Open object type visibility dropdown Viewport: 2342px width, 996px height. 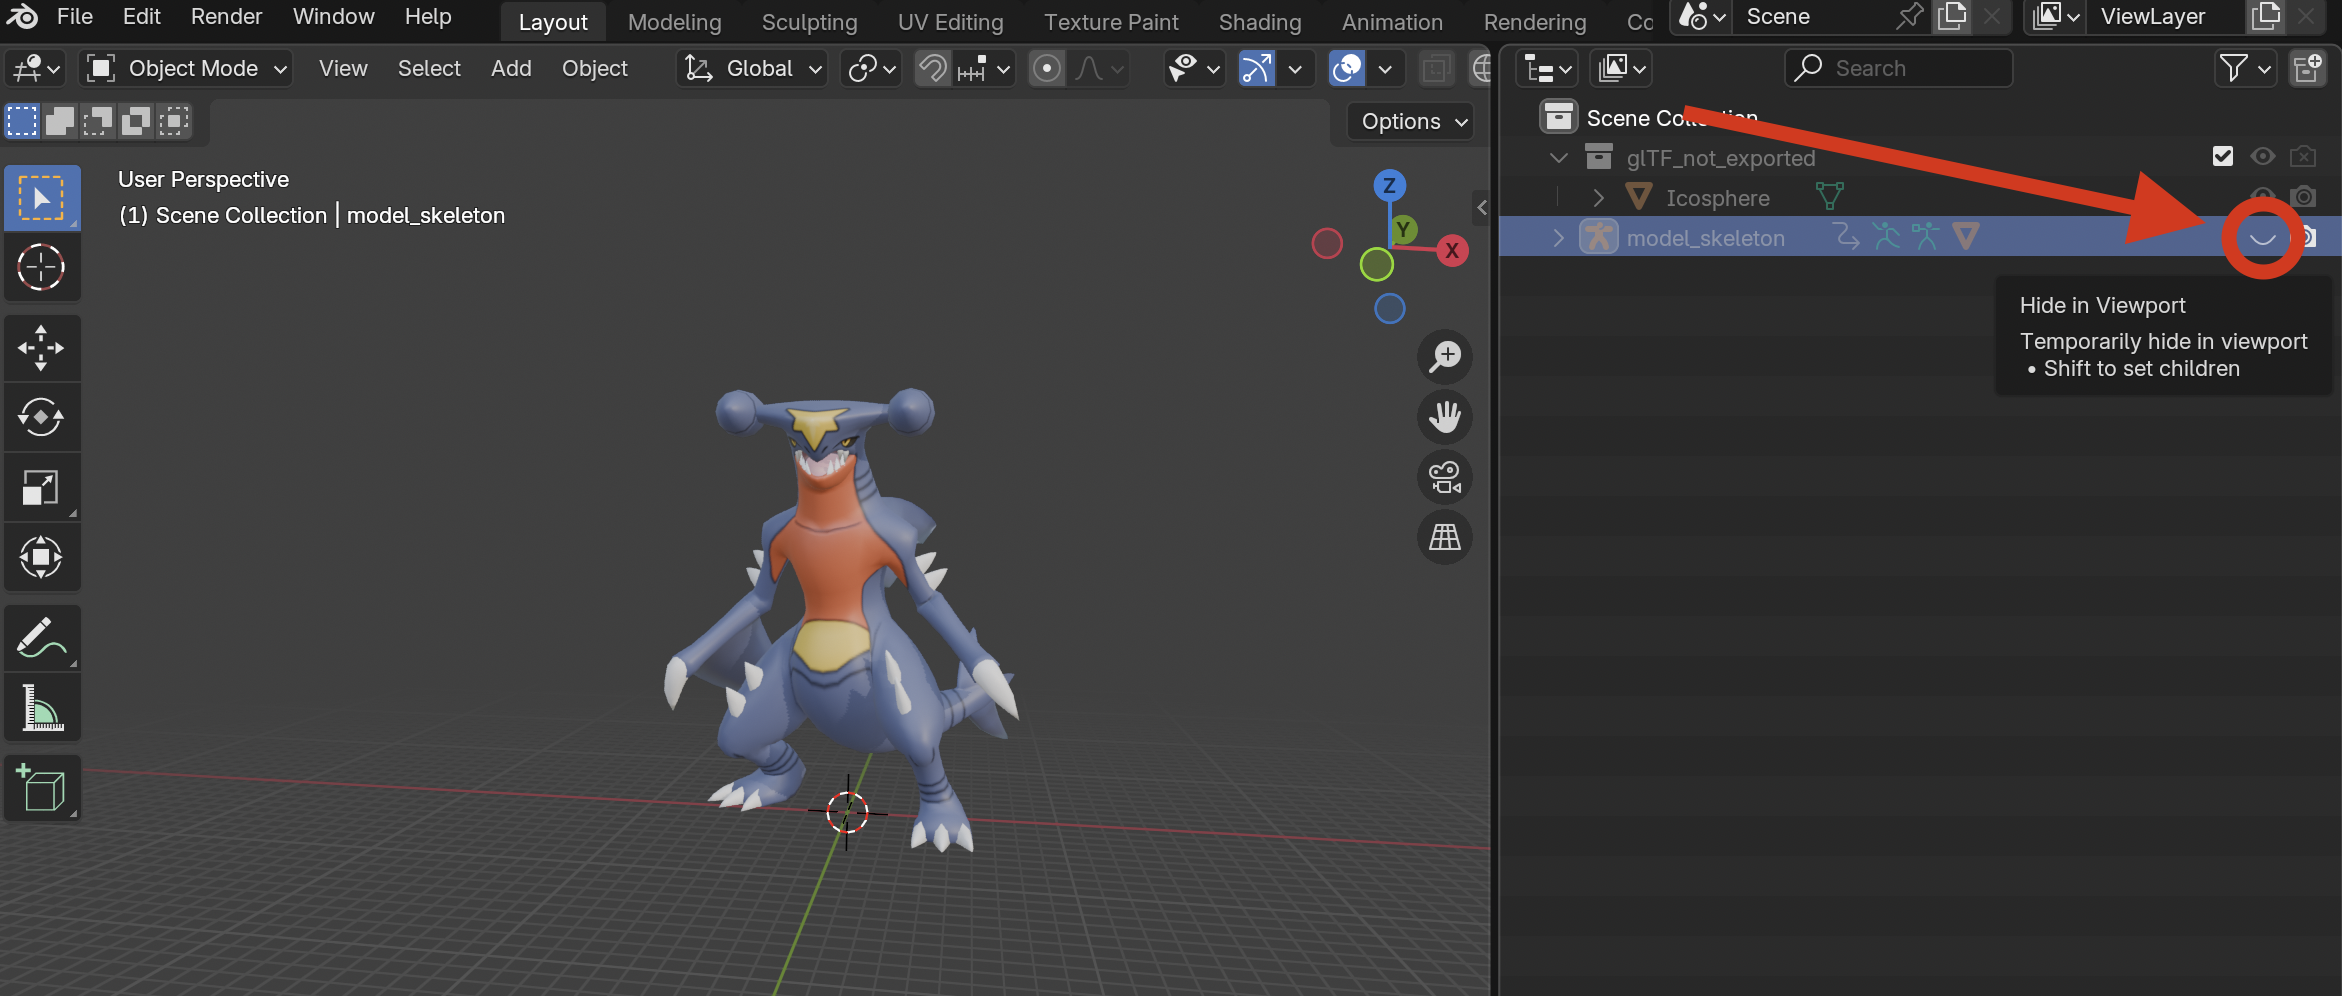1194,69
